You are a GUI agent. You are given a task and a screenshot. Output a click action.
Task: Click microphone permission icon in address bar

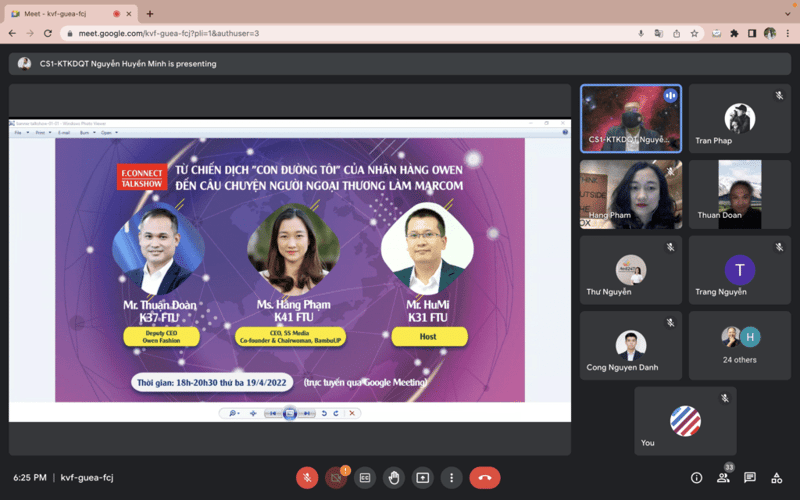click(641, 33)
